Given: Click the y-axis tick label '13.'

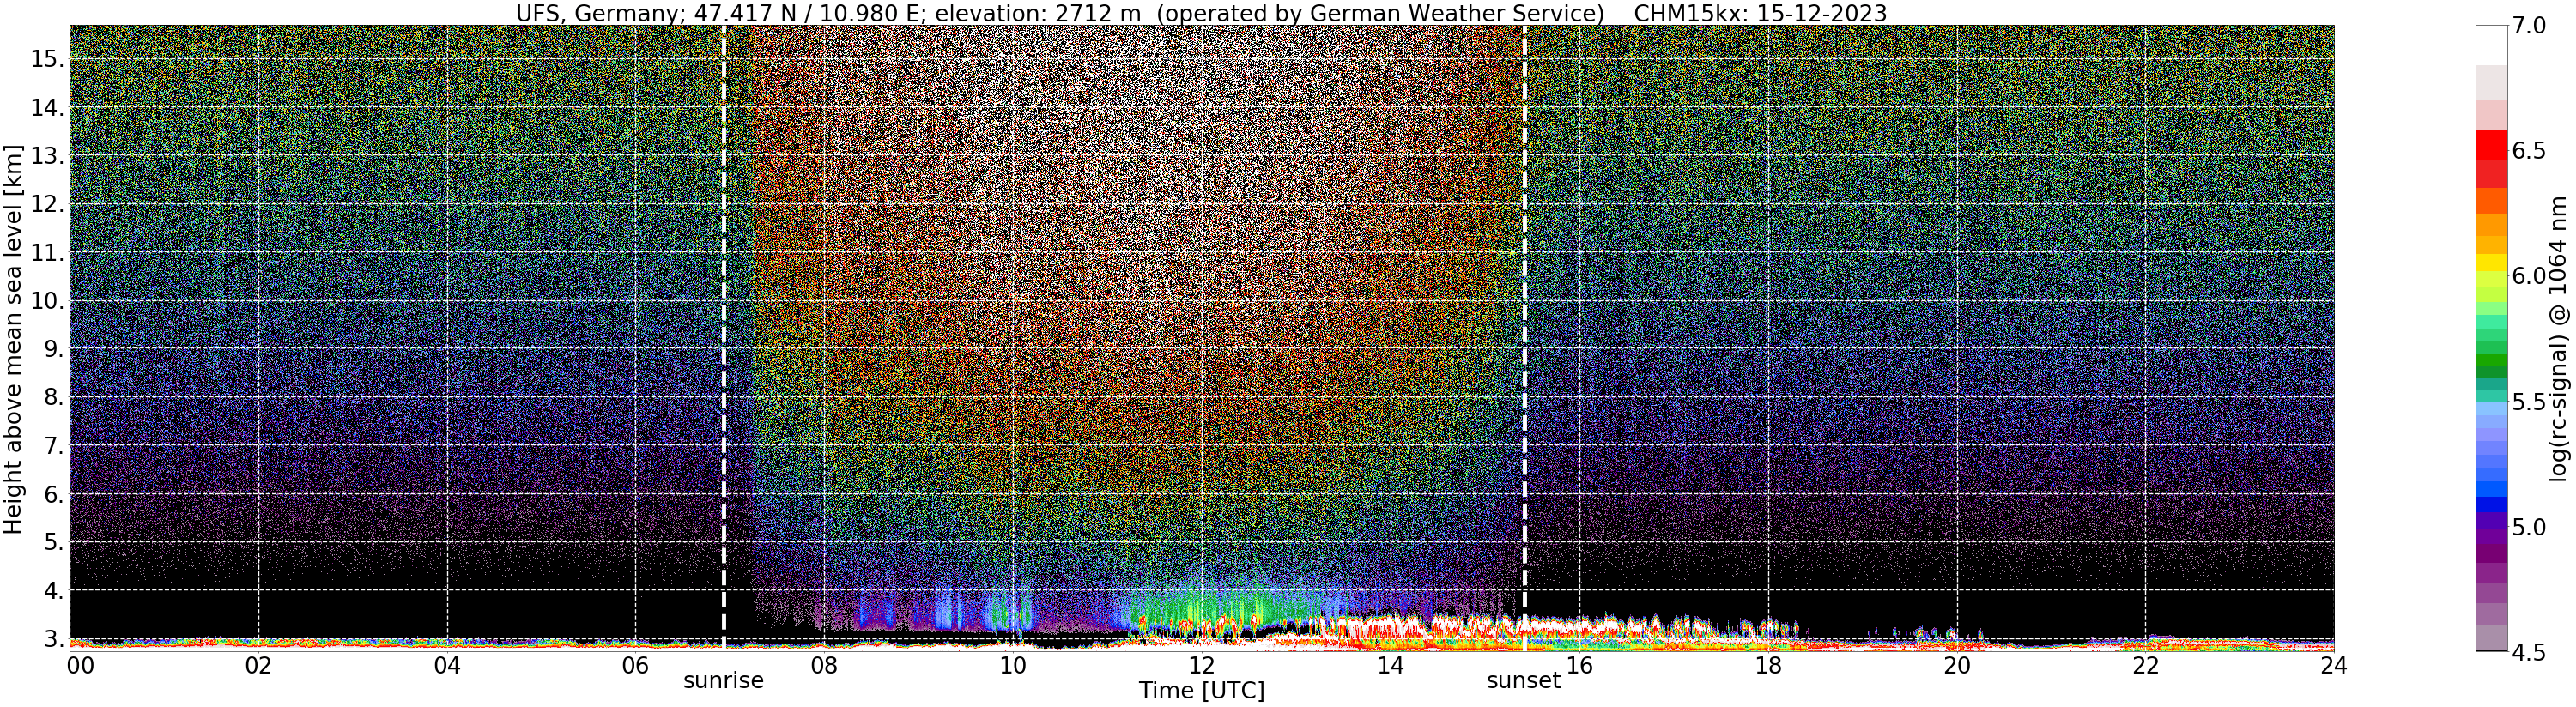Looking at the screenshot, I should (x=47, y=156).
